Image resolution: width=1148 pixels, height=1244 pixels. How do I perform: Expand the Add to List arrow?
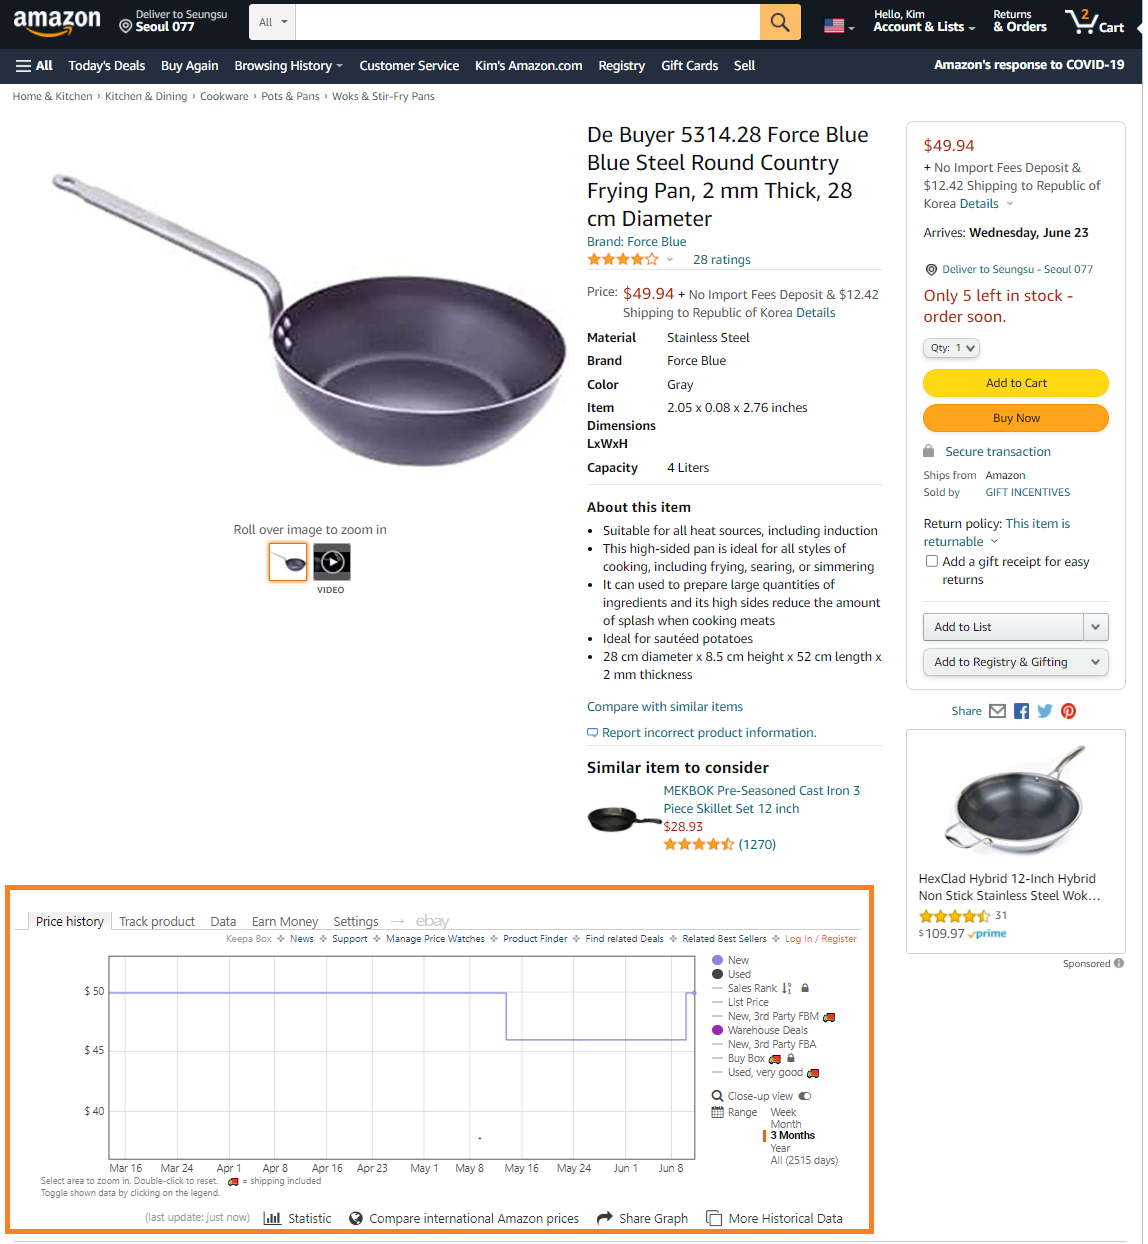click(x=1096, y=627)
